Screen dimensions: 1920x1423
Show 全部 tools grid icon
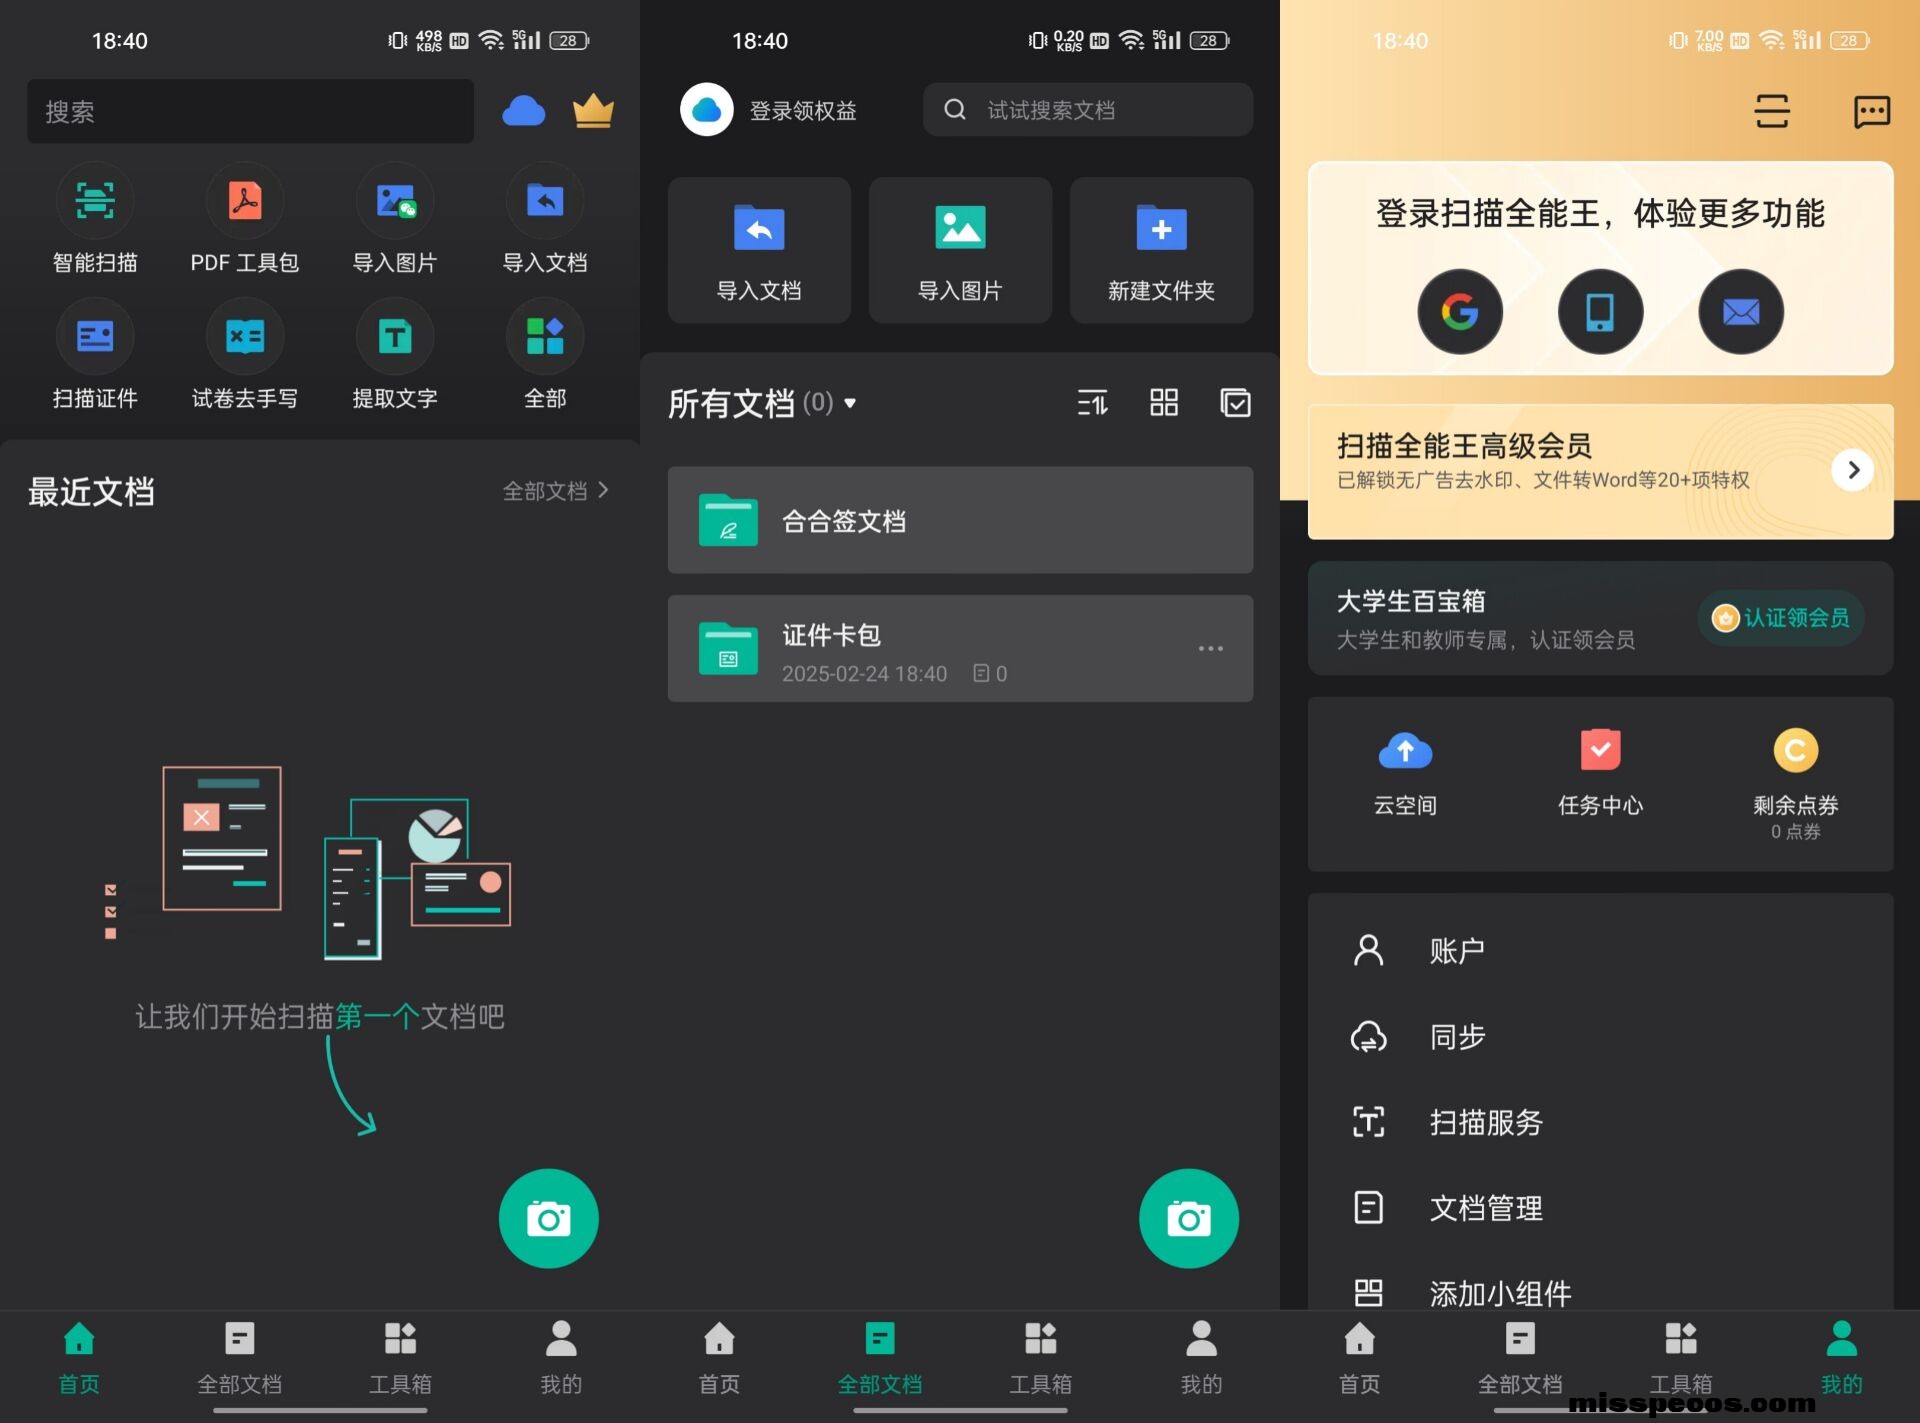pyautogui.click(x=545, y=337)
